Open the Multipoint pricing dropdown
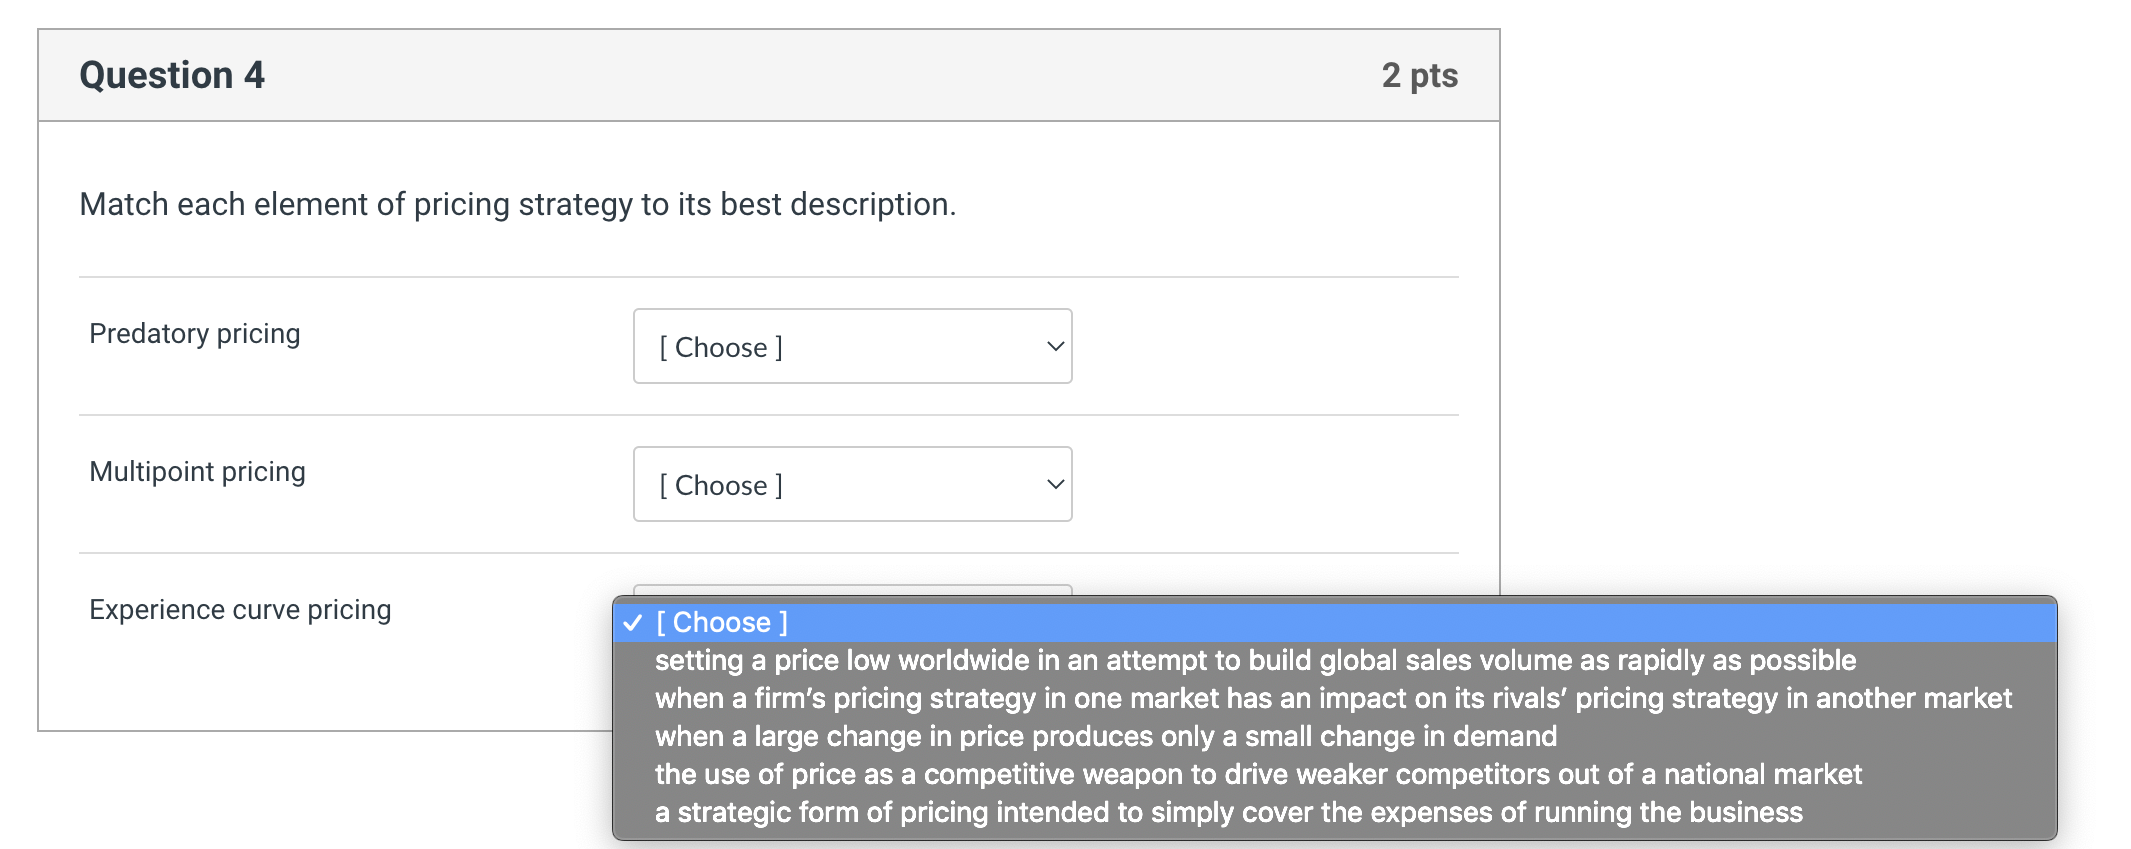The image size is (2131, 849). [x=851, y=484]
